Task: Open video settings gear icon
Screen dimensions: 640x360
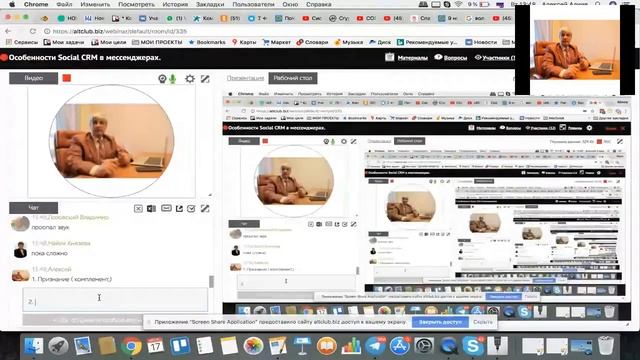Action: (x=190, y=79)
